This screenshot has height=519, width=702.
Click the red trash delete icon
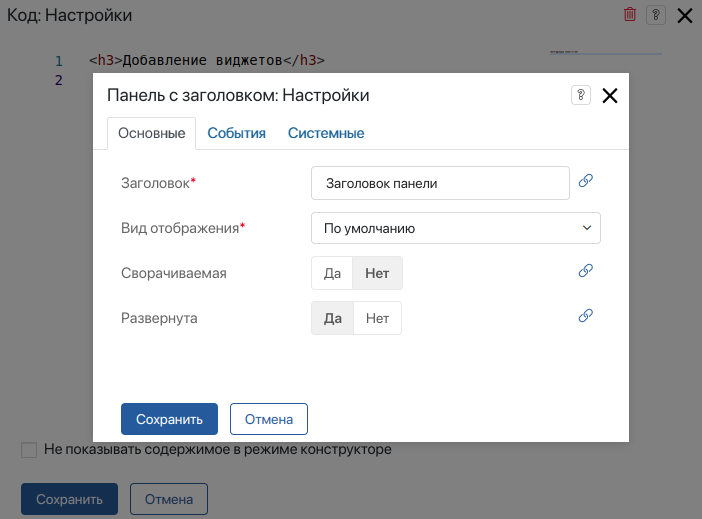click(x=630, y=15)
